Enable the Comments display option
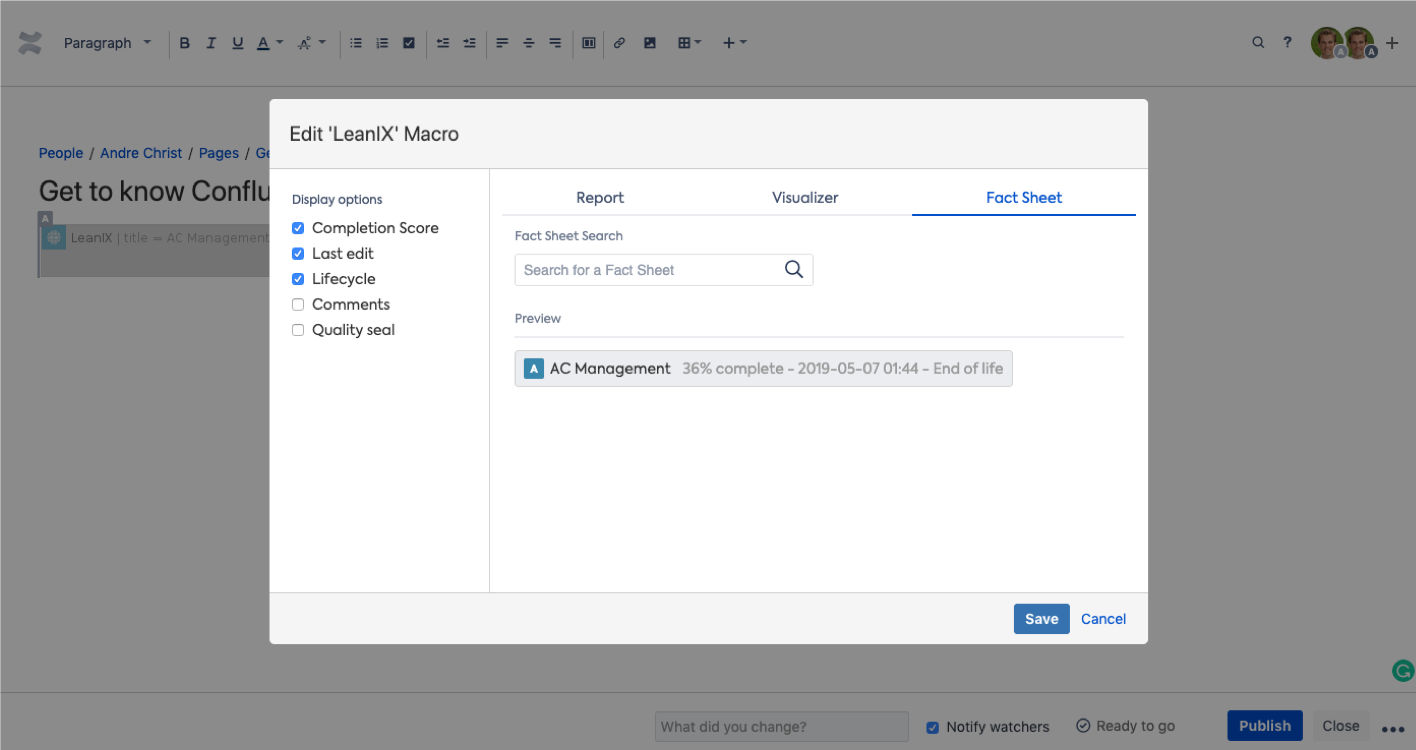 coord(298,305)
